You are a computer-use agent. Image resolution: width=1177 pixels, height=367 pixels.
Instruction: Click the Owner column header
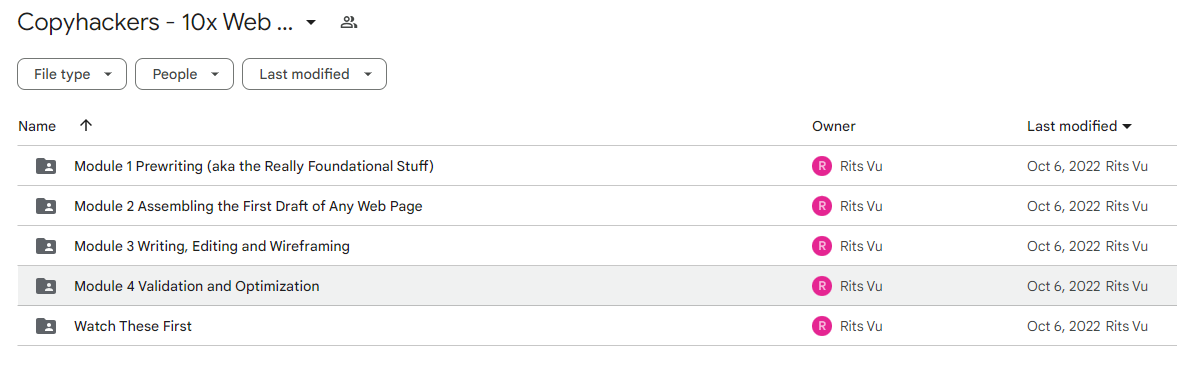coord(833,126)
